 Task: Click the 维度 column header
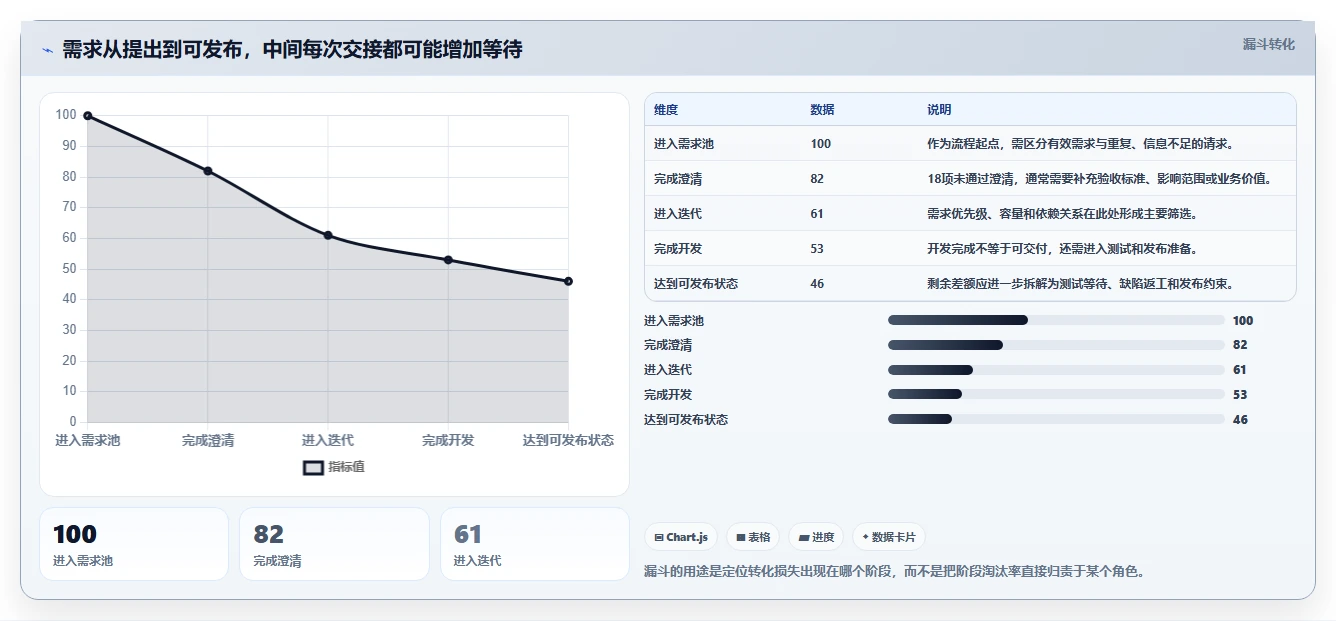coord(666,110)
